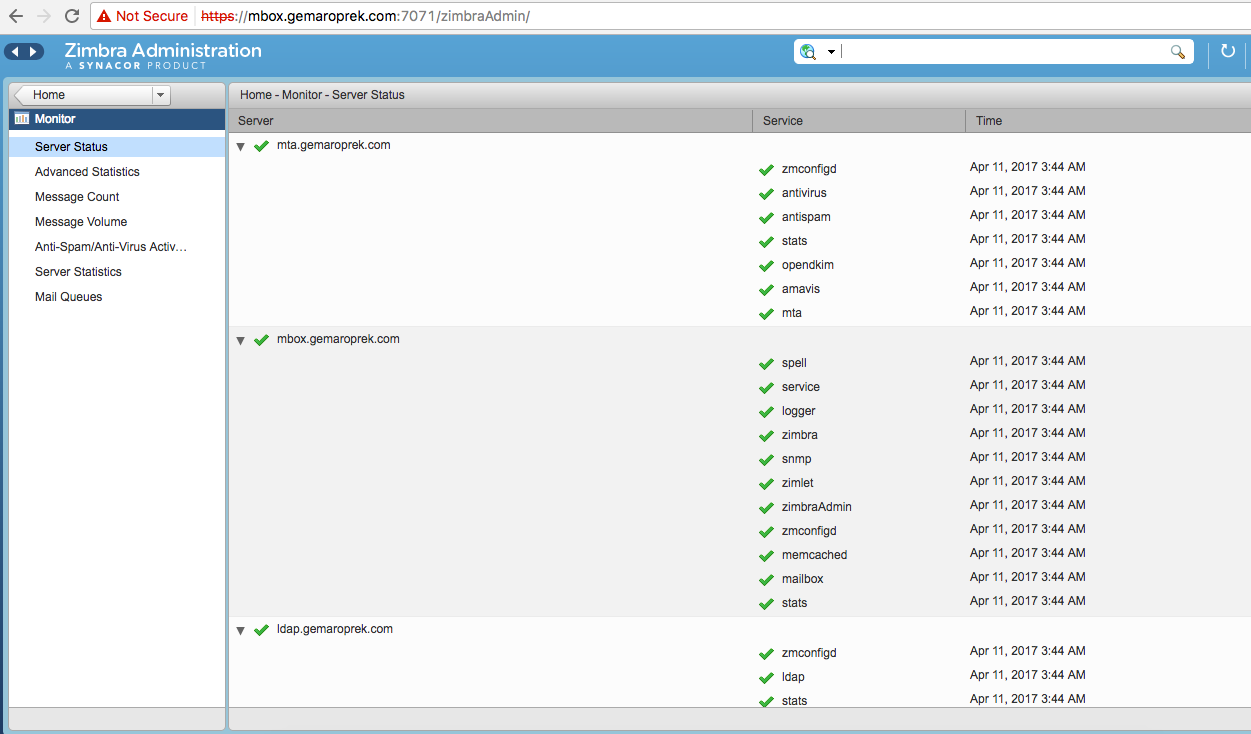Click the timestamp in the antispam row
This screenshot has width=1251, height=734.
[1028, 215]
